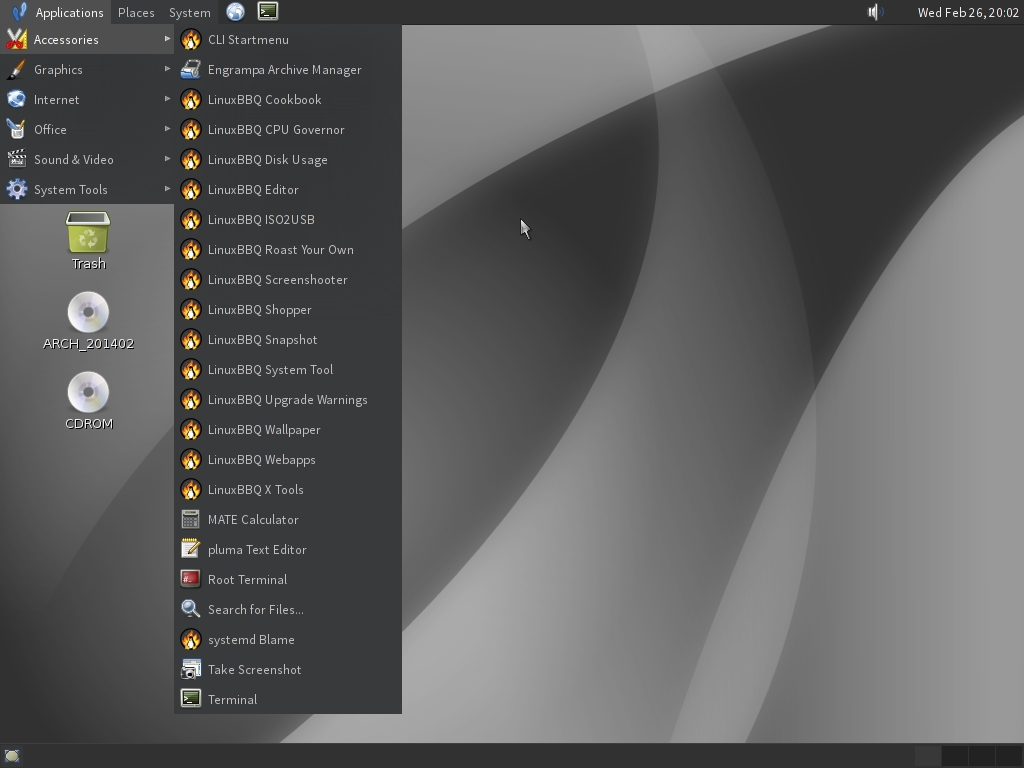Launch LinuxBBQ ISO2USB
Viewport: 1024px width, 768px height.
click(288, 220)
